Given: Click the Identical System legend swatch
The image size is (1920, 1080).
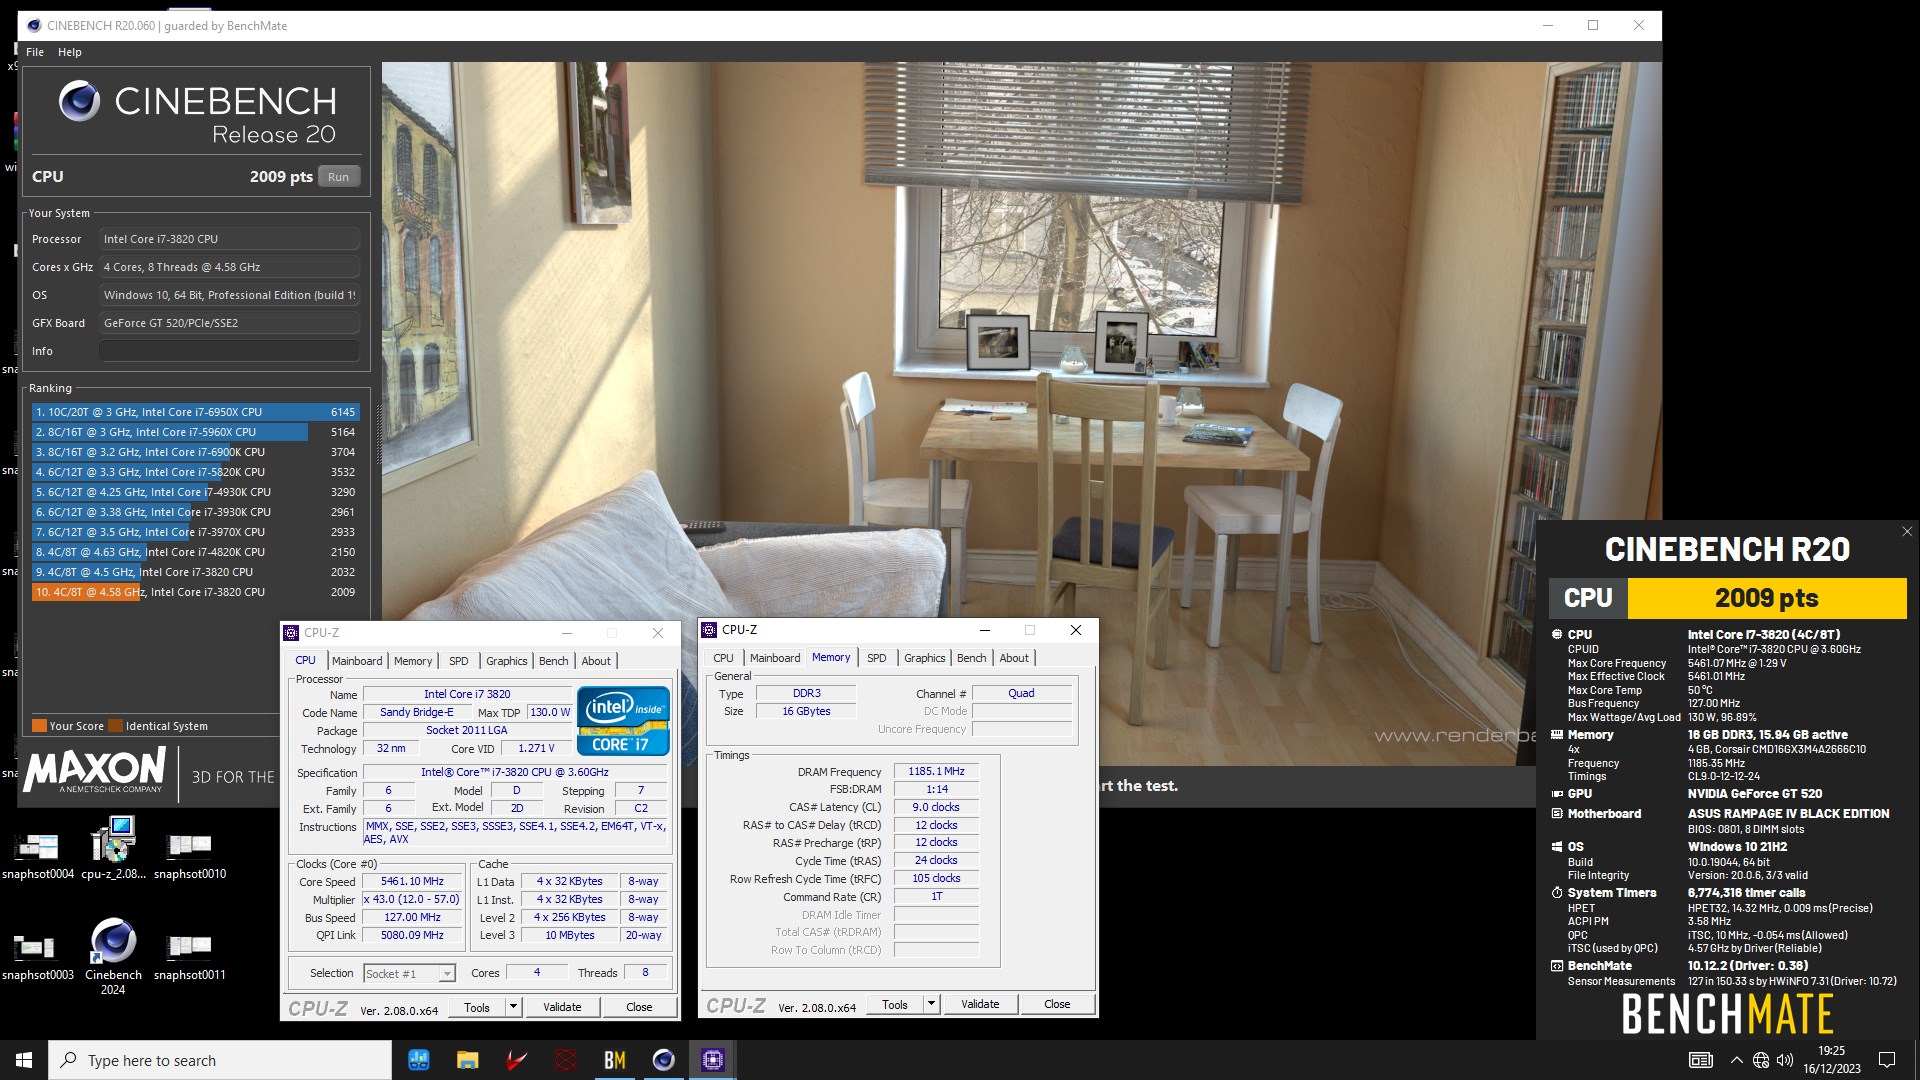Looking at the screenshot, I should pos(116,726).
